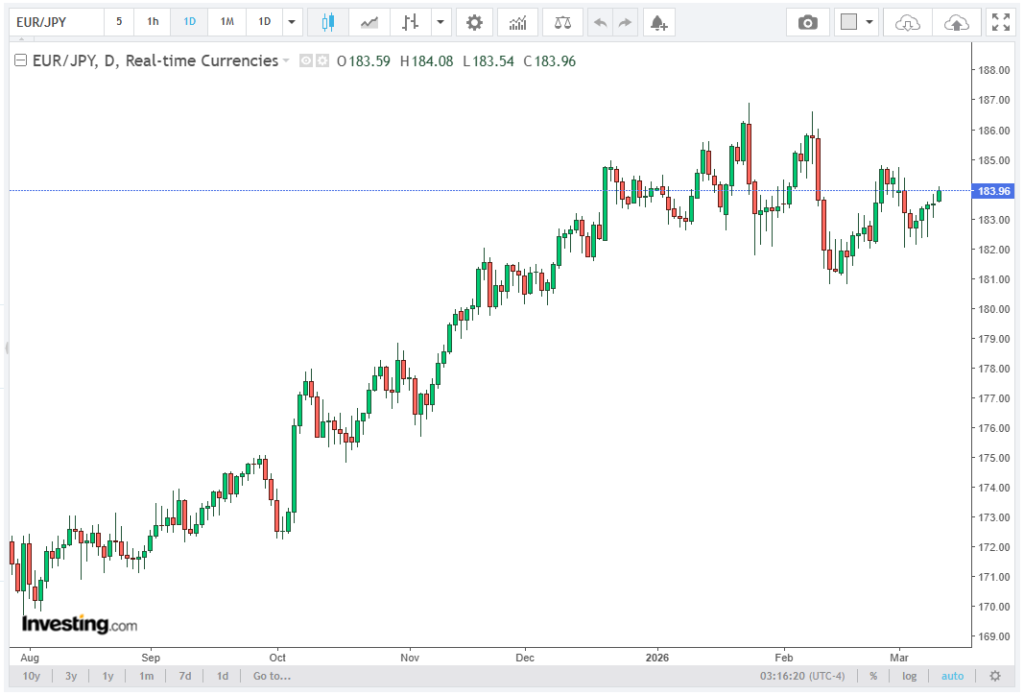
Task: Open the time interval dropdown arrow
Action: coord(291,22)
